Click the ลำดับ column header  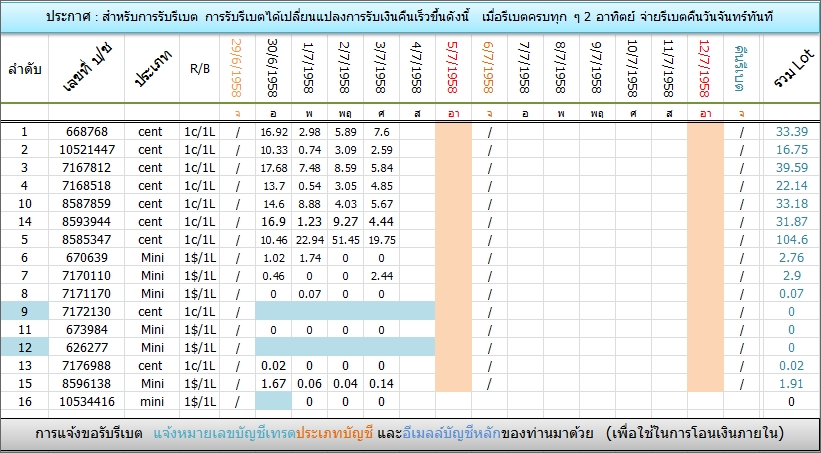tap(25, 69)
